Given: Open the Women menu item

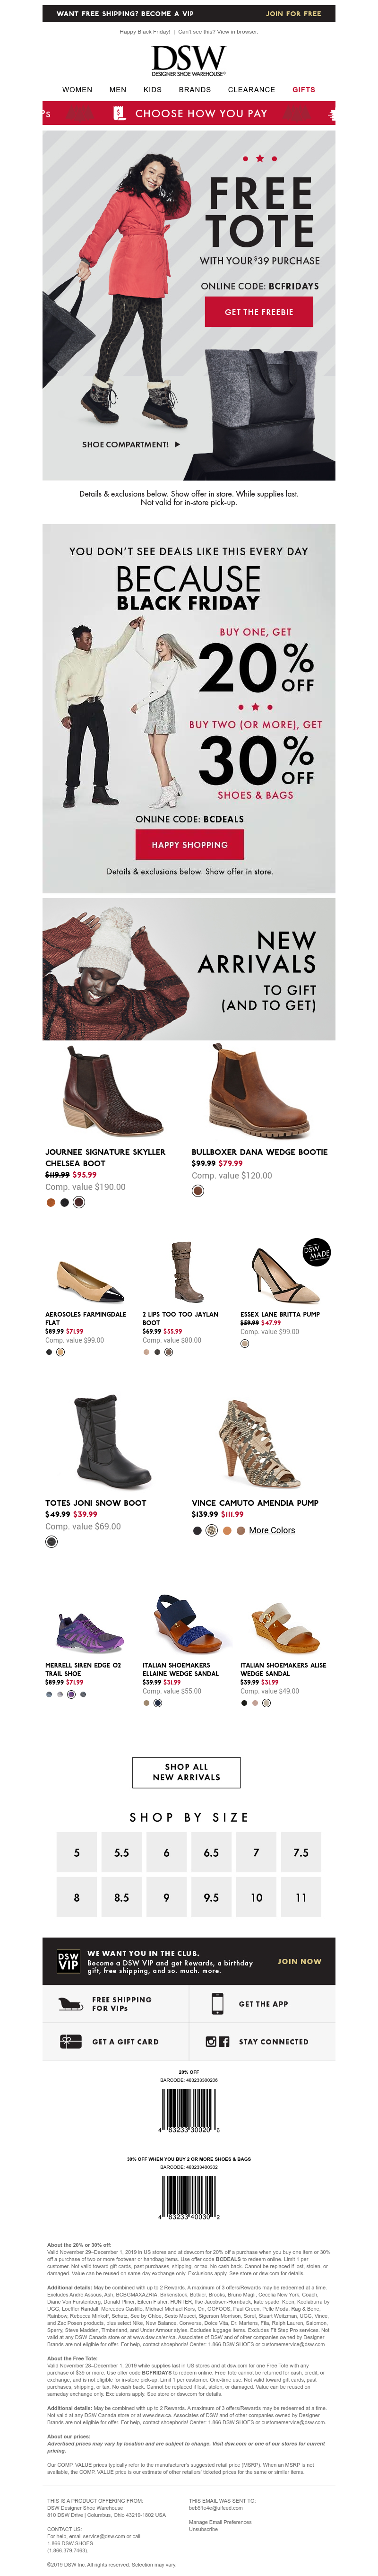Looking at the screenshot, I should click(77, 90).
